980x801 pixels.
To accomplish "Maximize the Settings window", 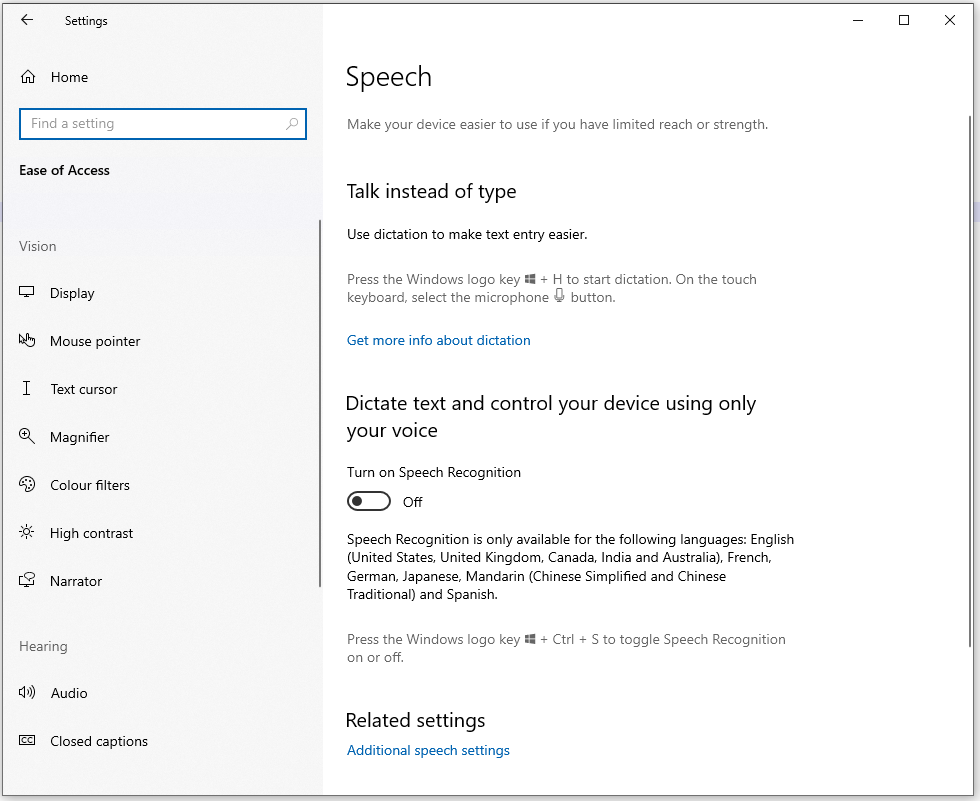I will [904, 20].
